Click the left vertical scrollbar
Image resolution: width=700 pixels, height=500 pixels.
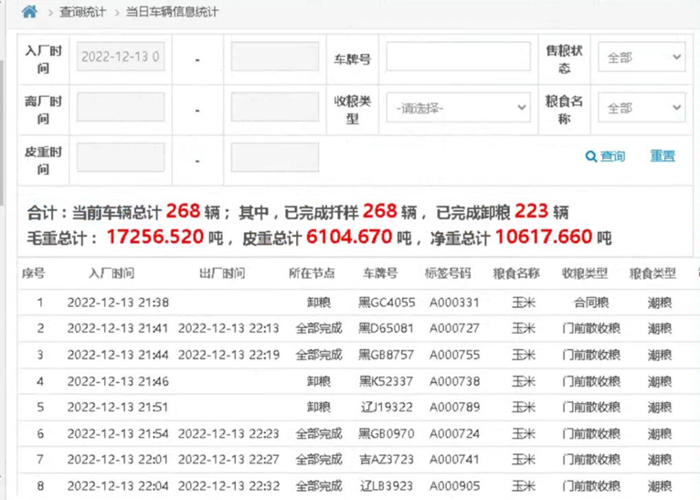(x=2, y=134)
